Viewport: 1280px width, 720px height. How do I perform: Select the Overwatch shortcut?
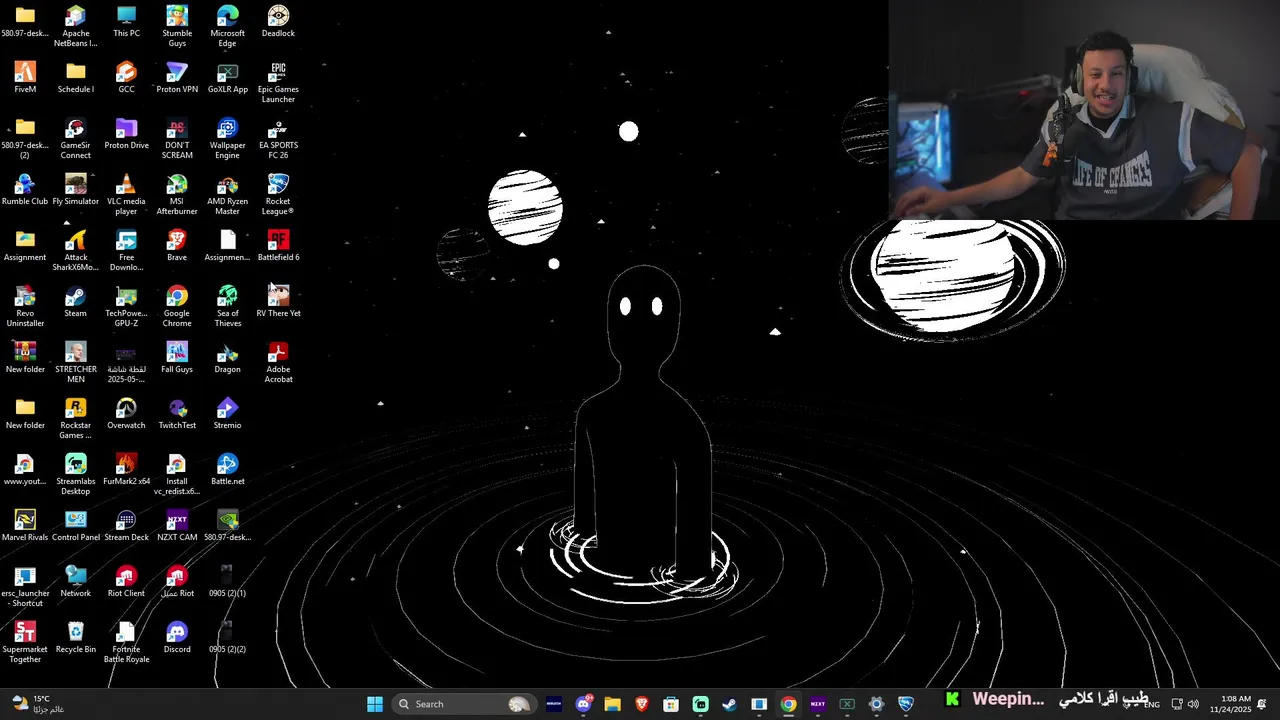click(x=126, y=413)
